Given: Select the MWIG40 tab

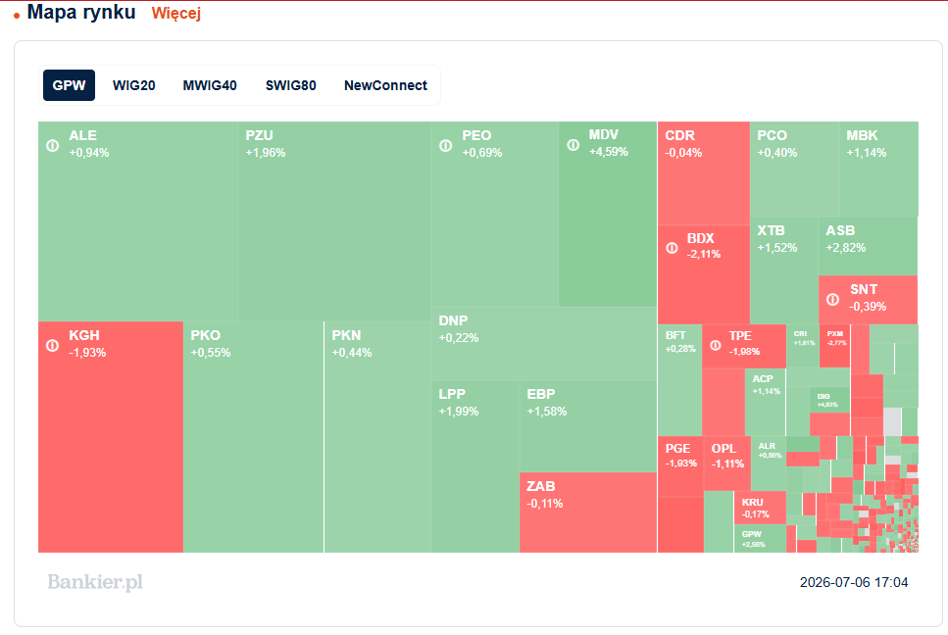Looking at the screenshot, I should coord(210,85).
